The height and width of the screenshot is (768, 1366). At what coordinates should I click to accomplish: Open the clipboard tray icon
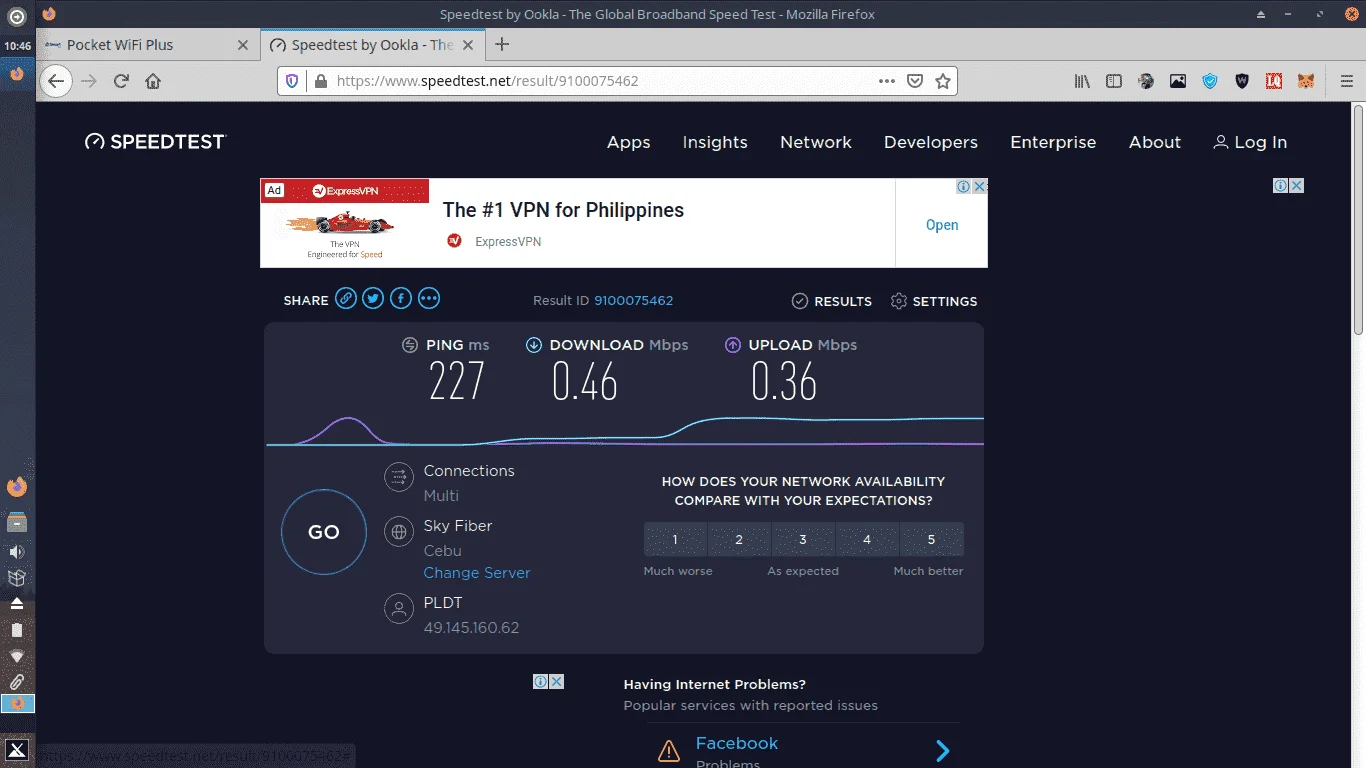coord(17,630)
